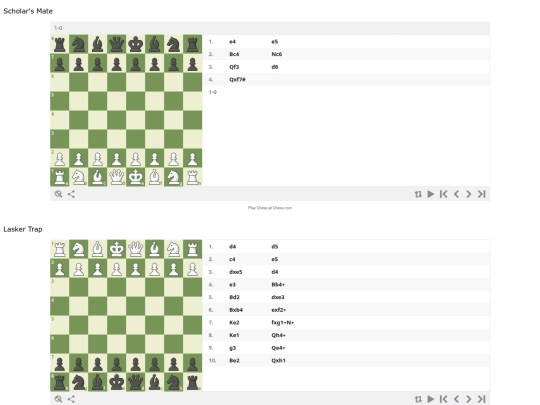
Task: Flip the Scholar's Mate board orientation
Action: point(418,194)
